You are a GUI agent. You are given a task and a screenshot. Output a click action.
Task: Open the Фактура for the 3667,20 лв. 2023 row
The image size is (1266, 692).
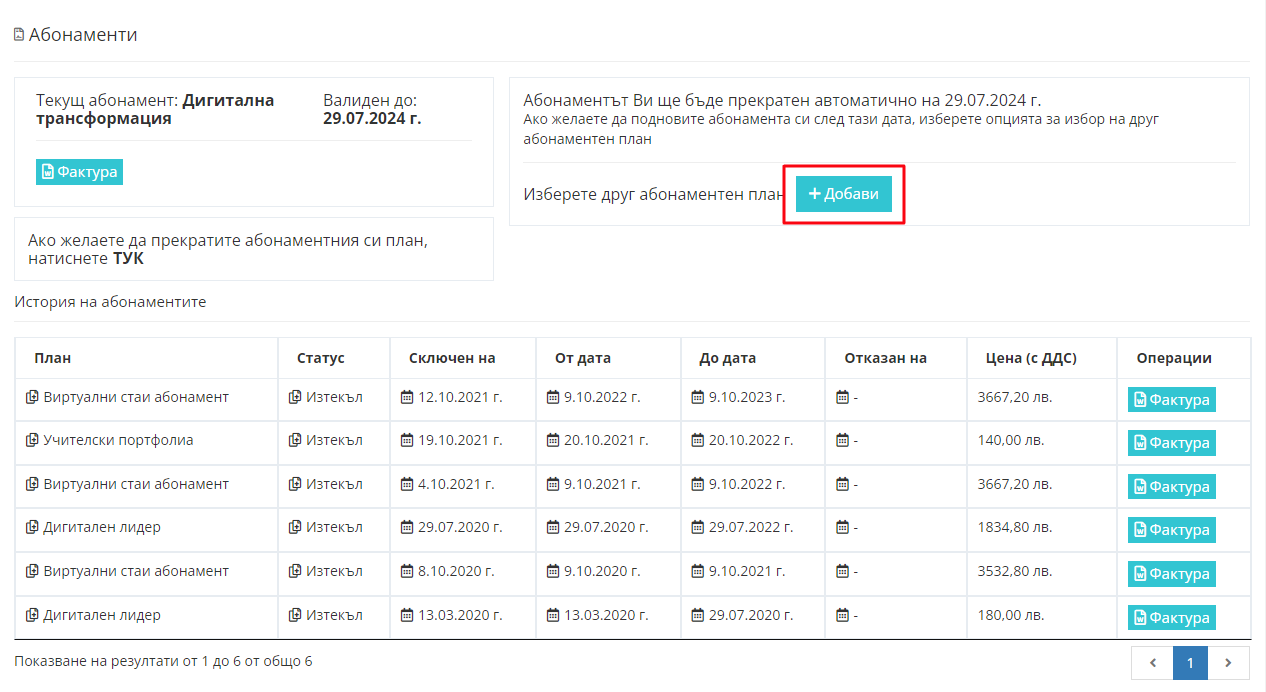(1171, 400)
